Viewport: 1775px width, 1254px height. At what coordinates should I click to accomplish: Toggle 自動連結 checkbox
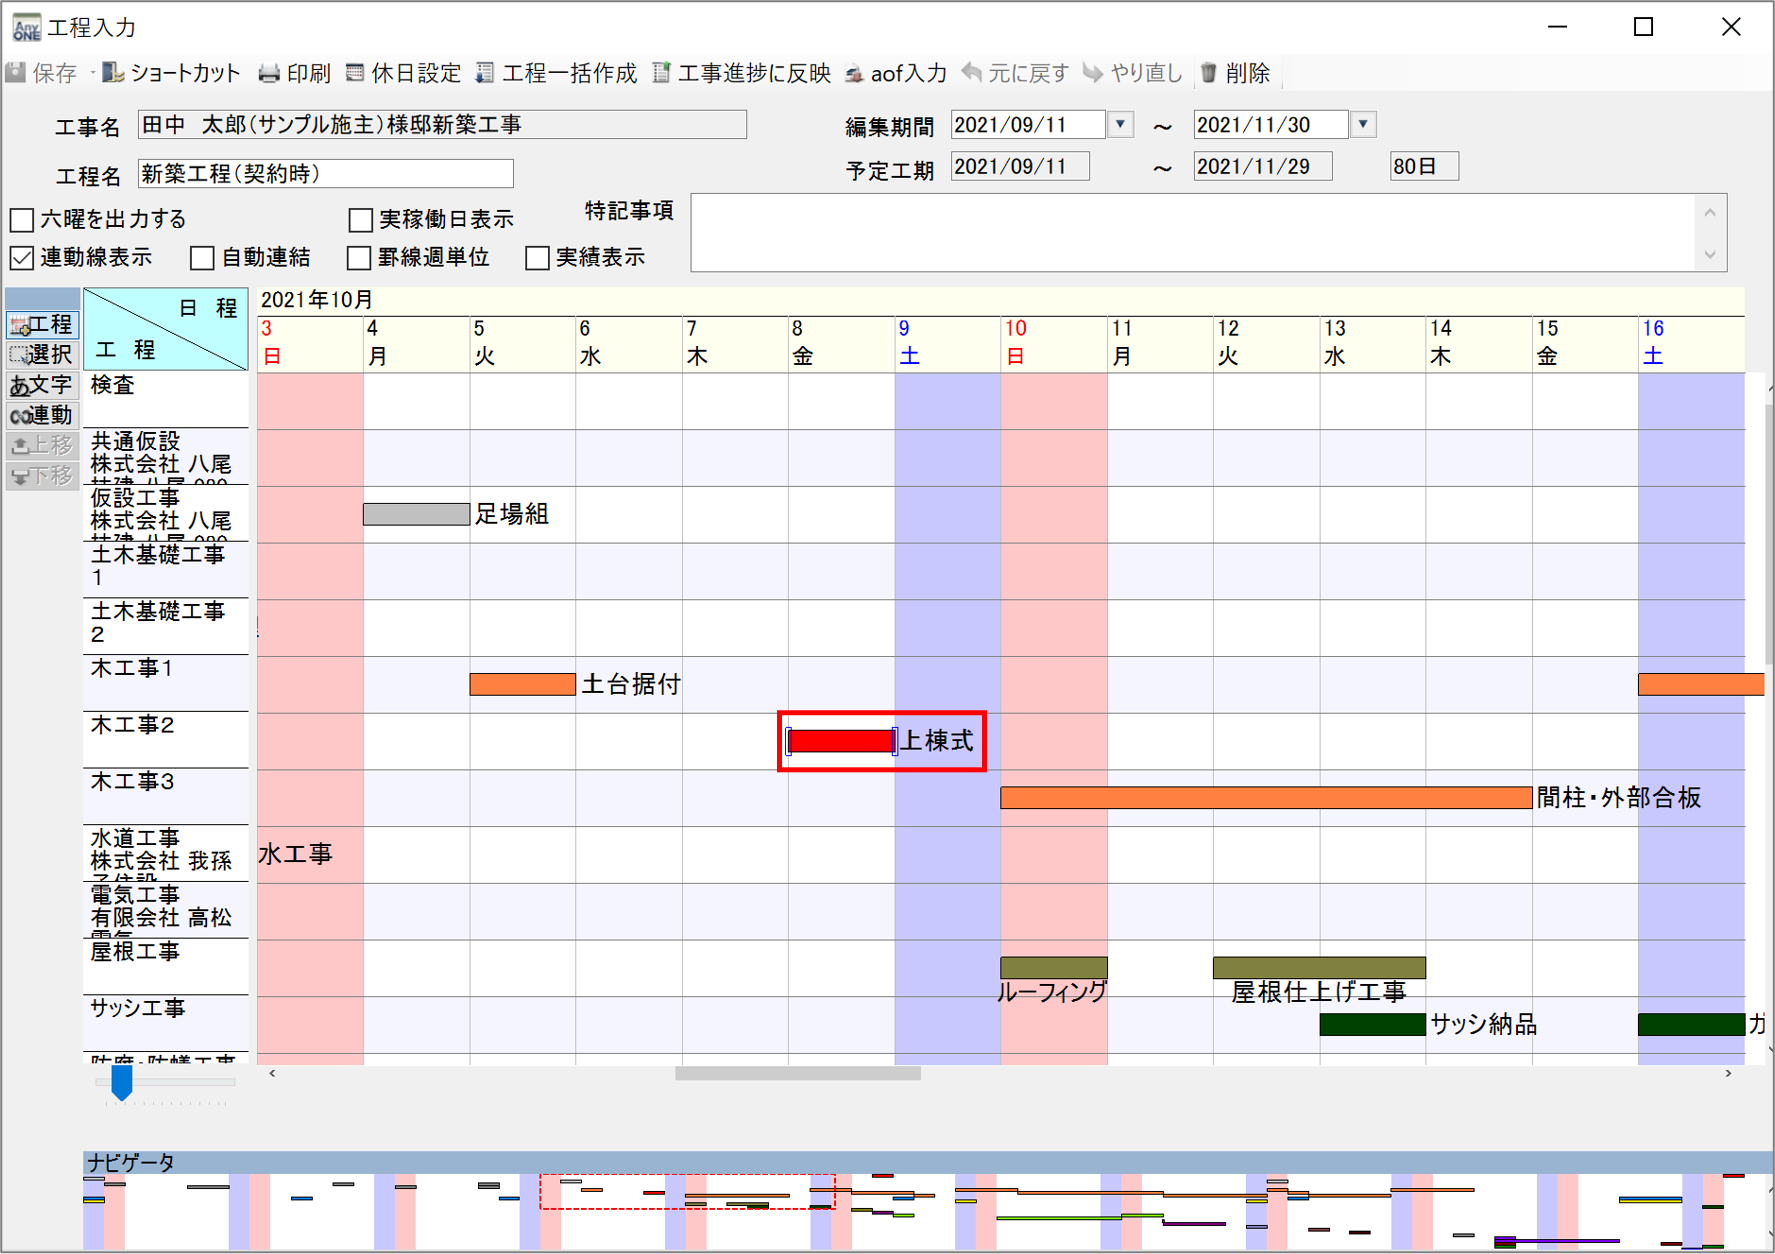click(x=202, y=258)
